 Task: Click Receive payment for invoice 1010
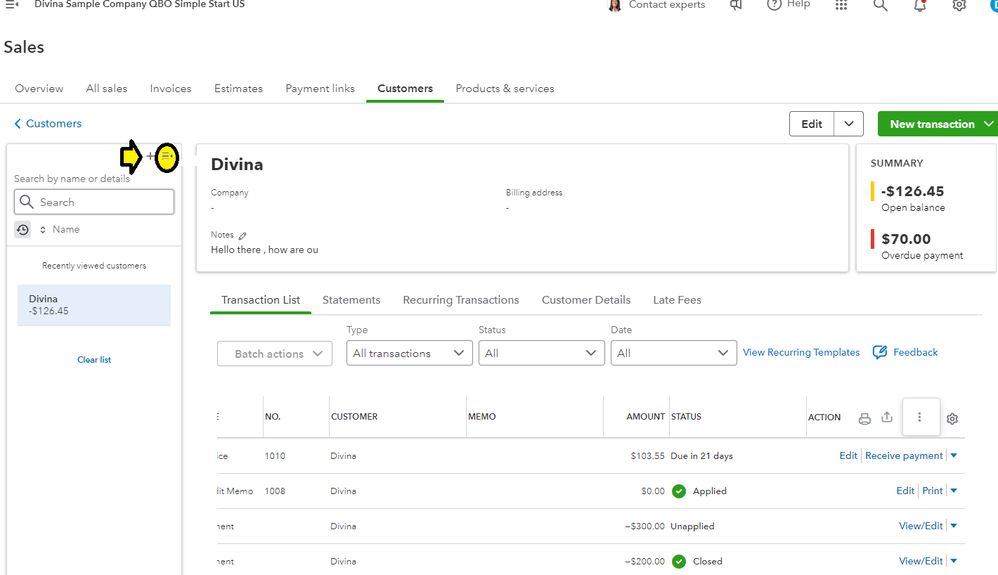[904, 456]
